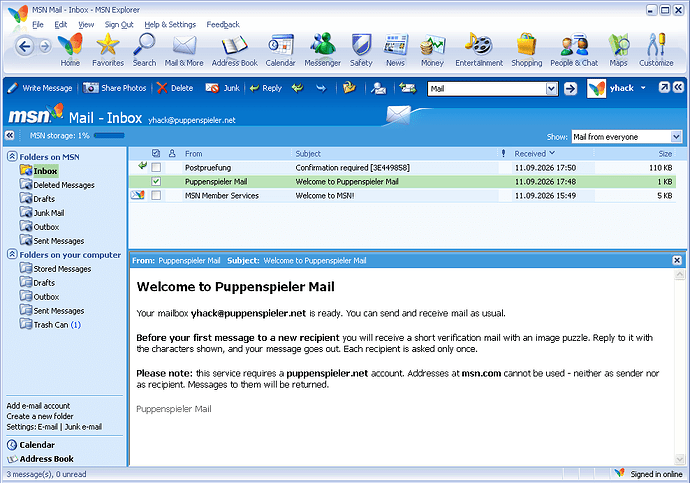Collapse the Folders on MSN section
Image resolution: width=690 pixels, height=483 pixels.
coord(12,157)
